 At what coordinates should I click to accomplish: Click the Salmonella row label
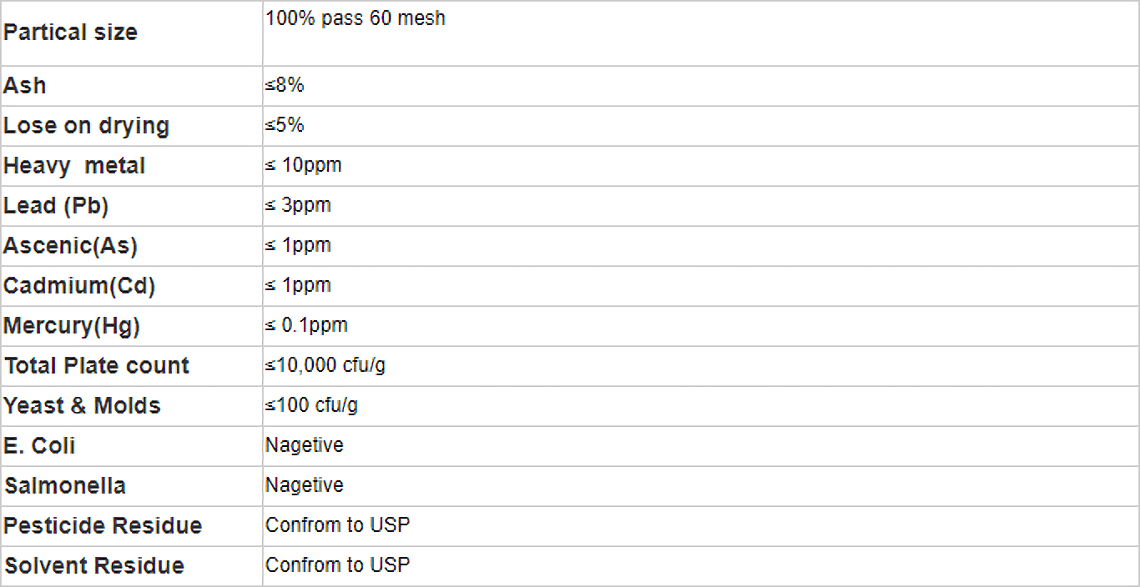pyautogui.click(x=64, y=486)
